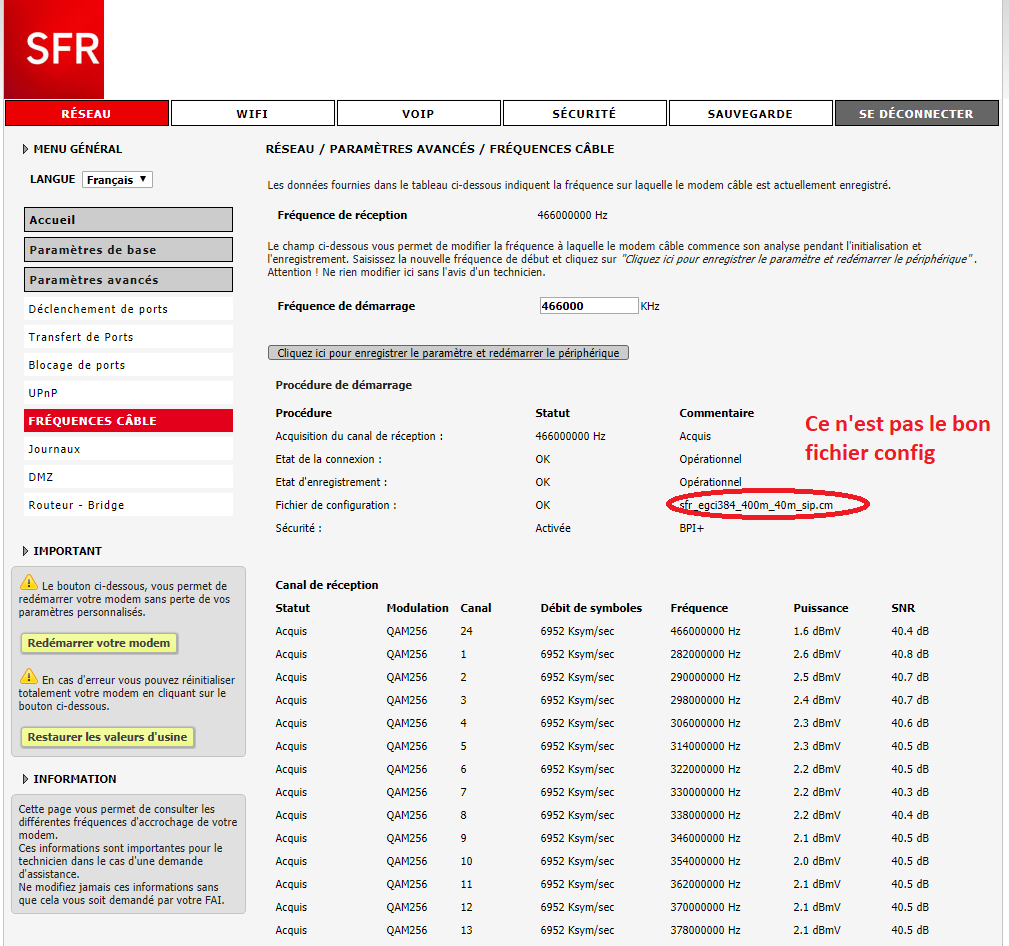Screen dimensions: 1009x946
Task: Open Paramètres avancés menu
Action: (x=128, y=280)
